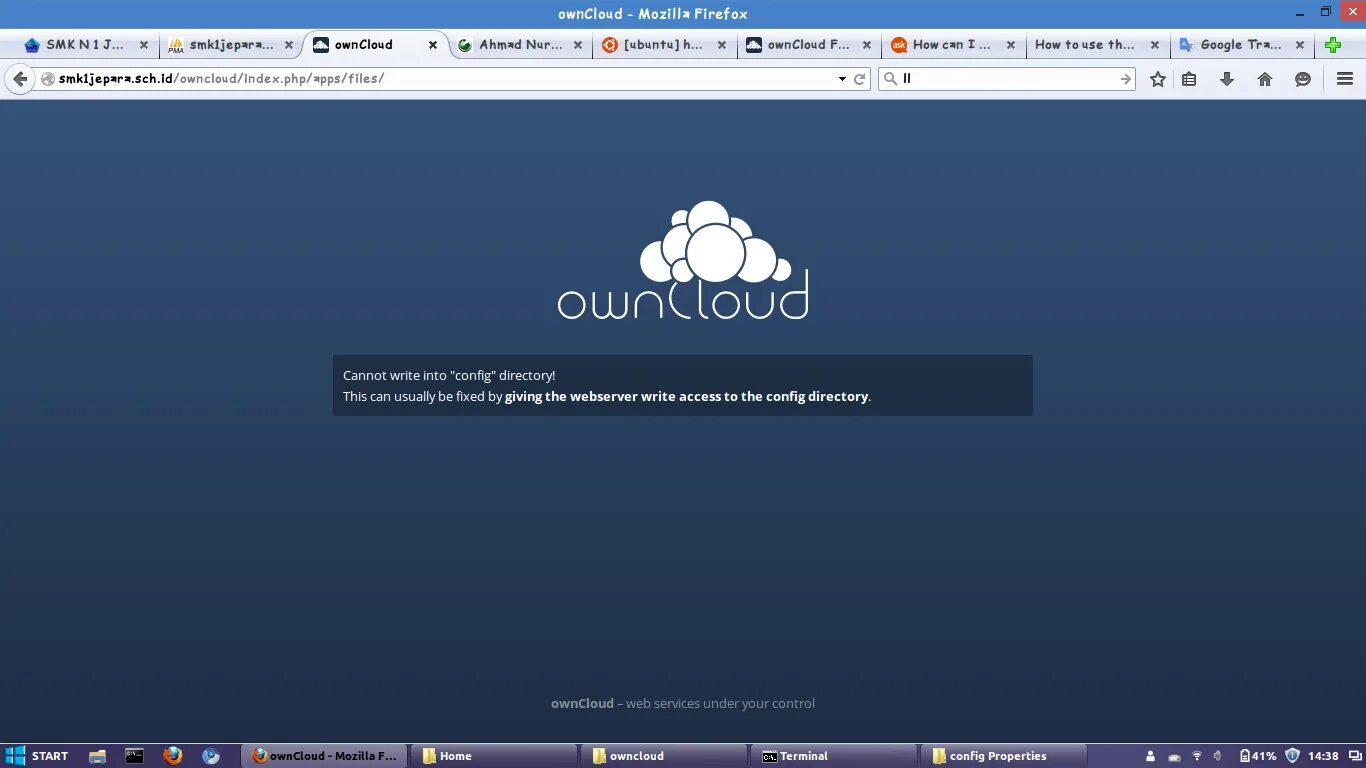The height and width of the screenshot is (768, 1366).
Task: Switch to the smk1jepara phpMyAdmin tab
Action: pyautogui.click(x=232, y=45)
